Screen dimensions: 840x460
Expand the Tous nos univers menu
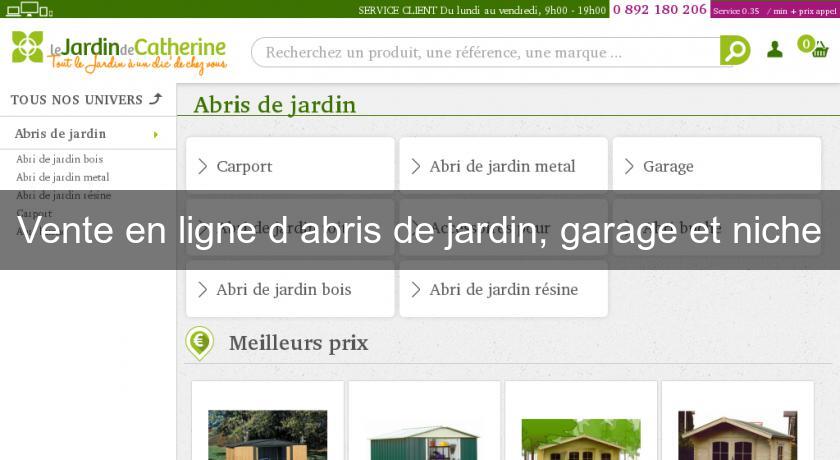(x=78, y=100)
